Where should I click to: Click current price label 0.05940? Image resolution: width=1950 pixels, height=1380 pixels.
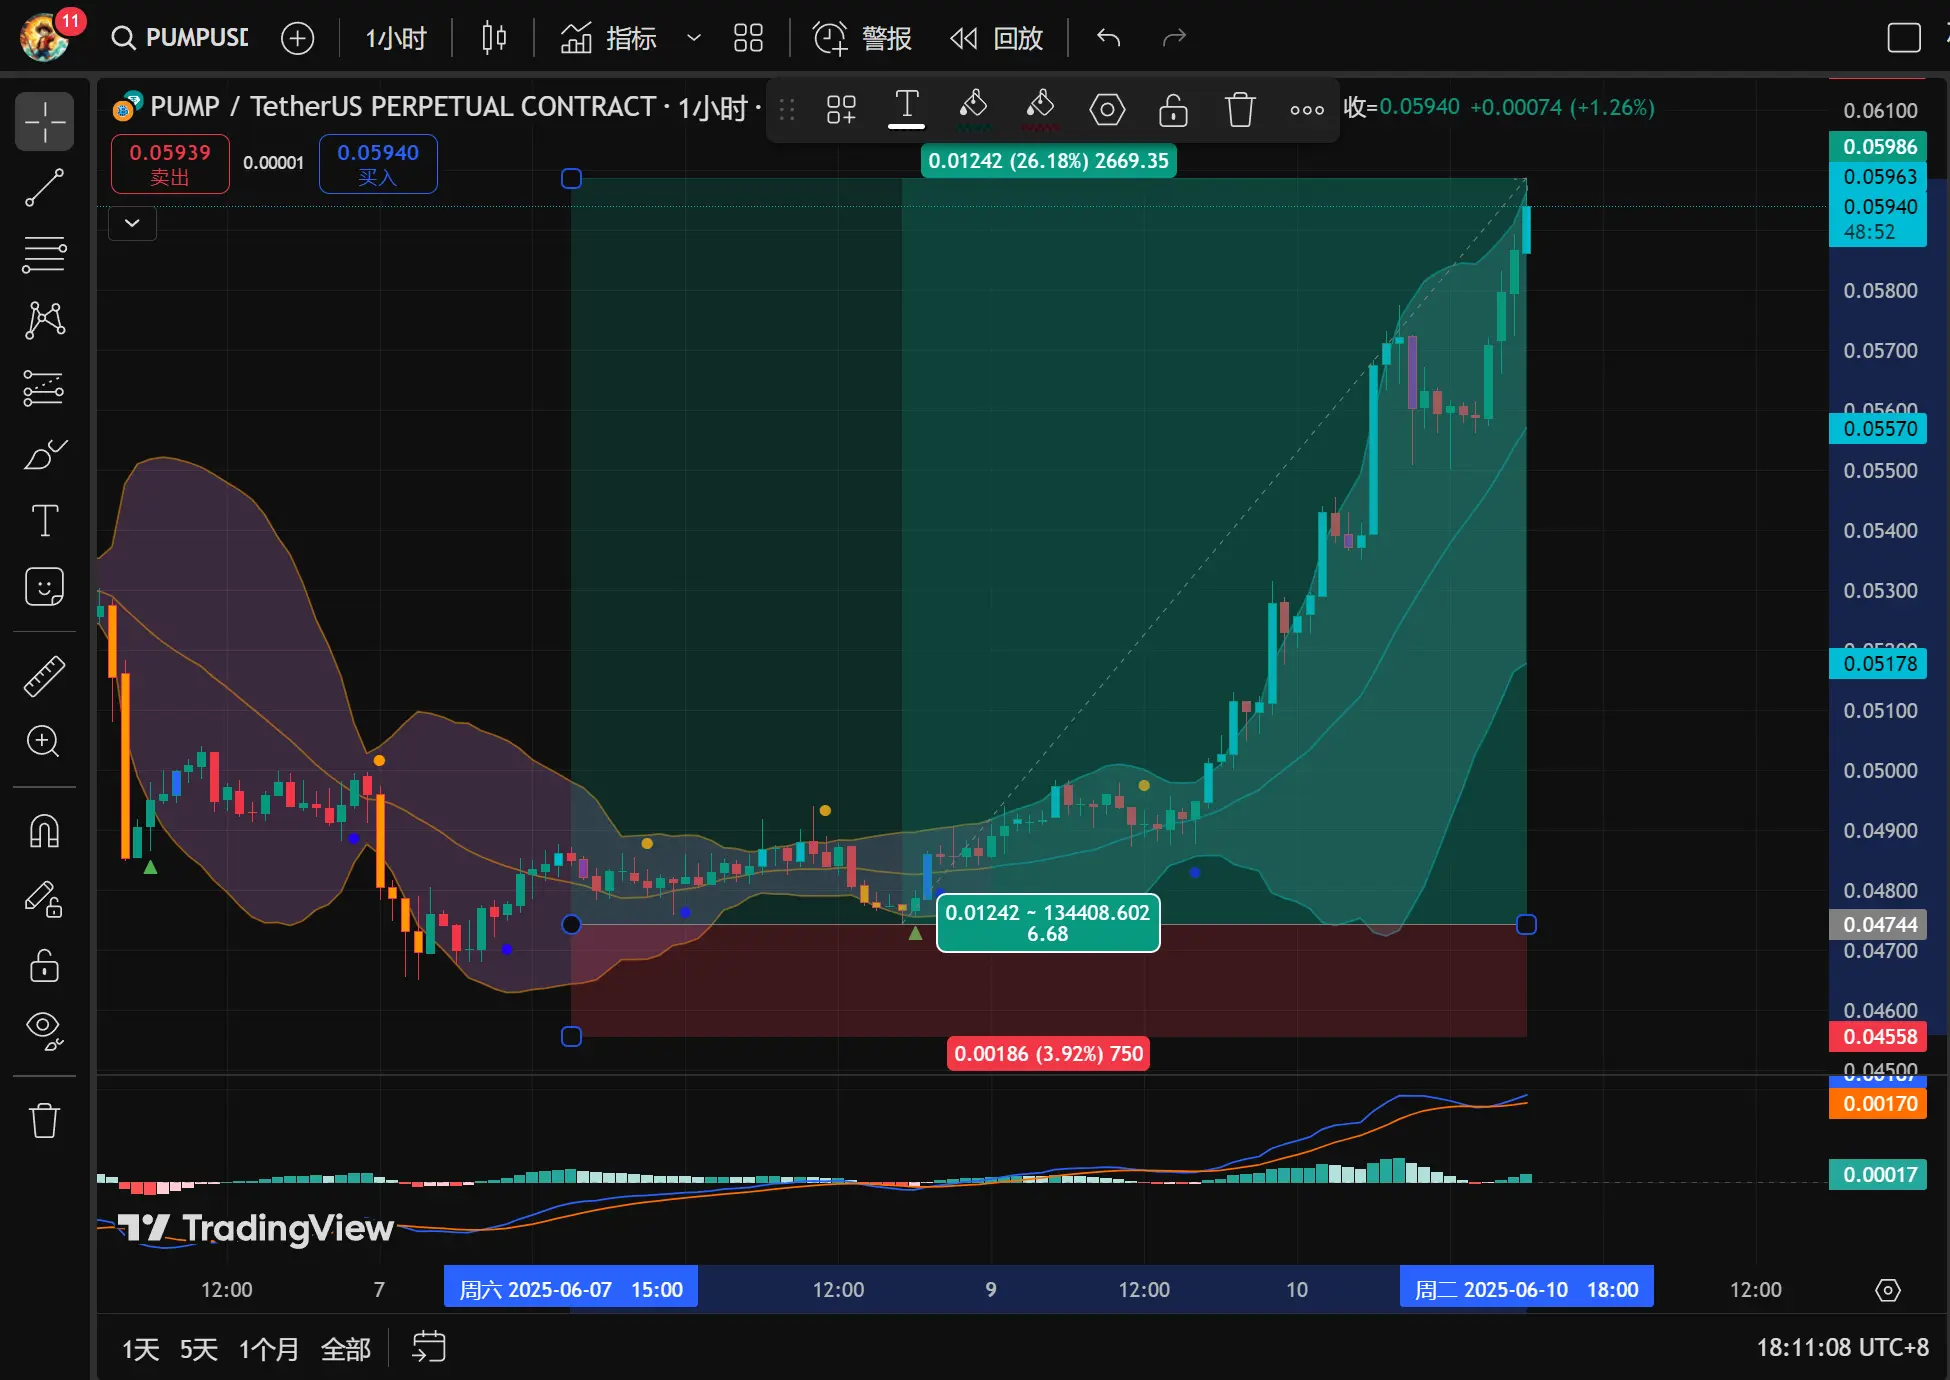click(x=1879, y=207)
